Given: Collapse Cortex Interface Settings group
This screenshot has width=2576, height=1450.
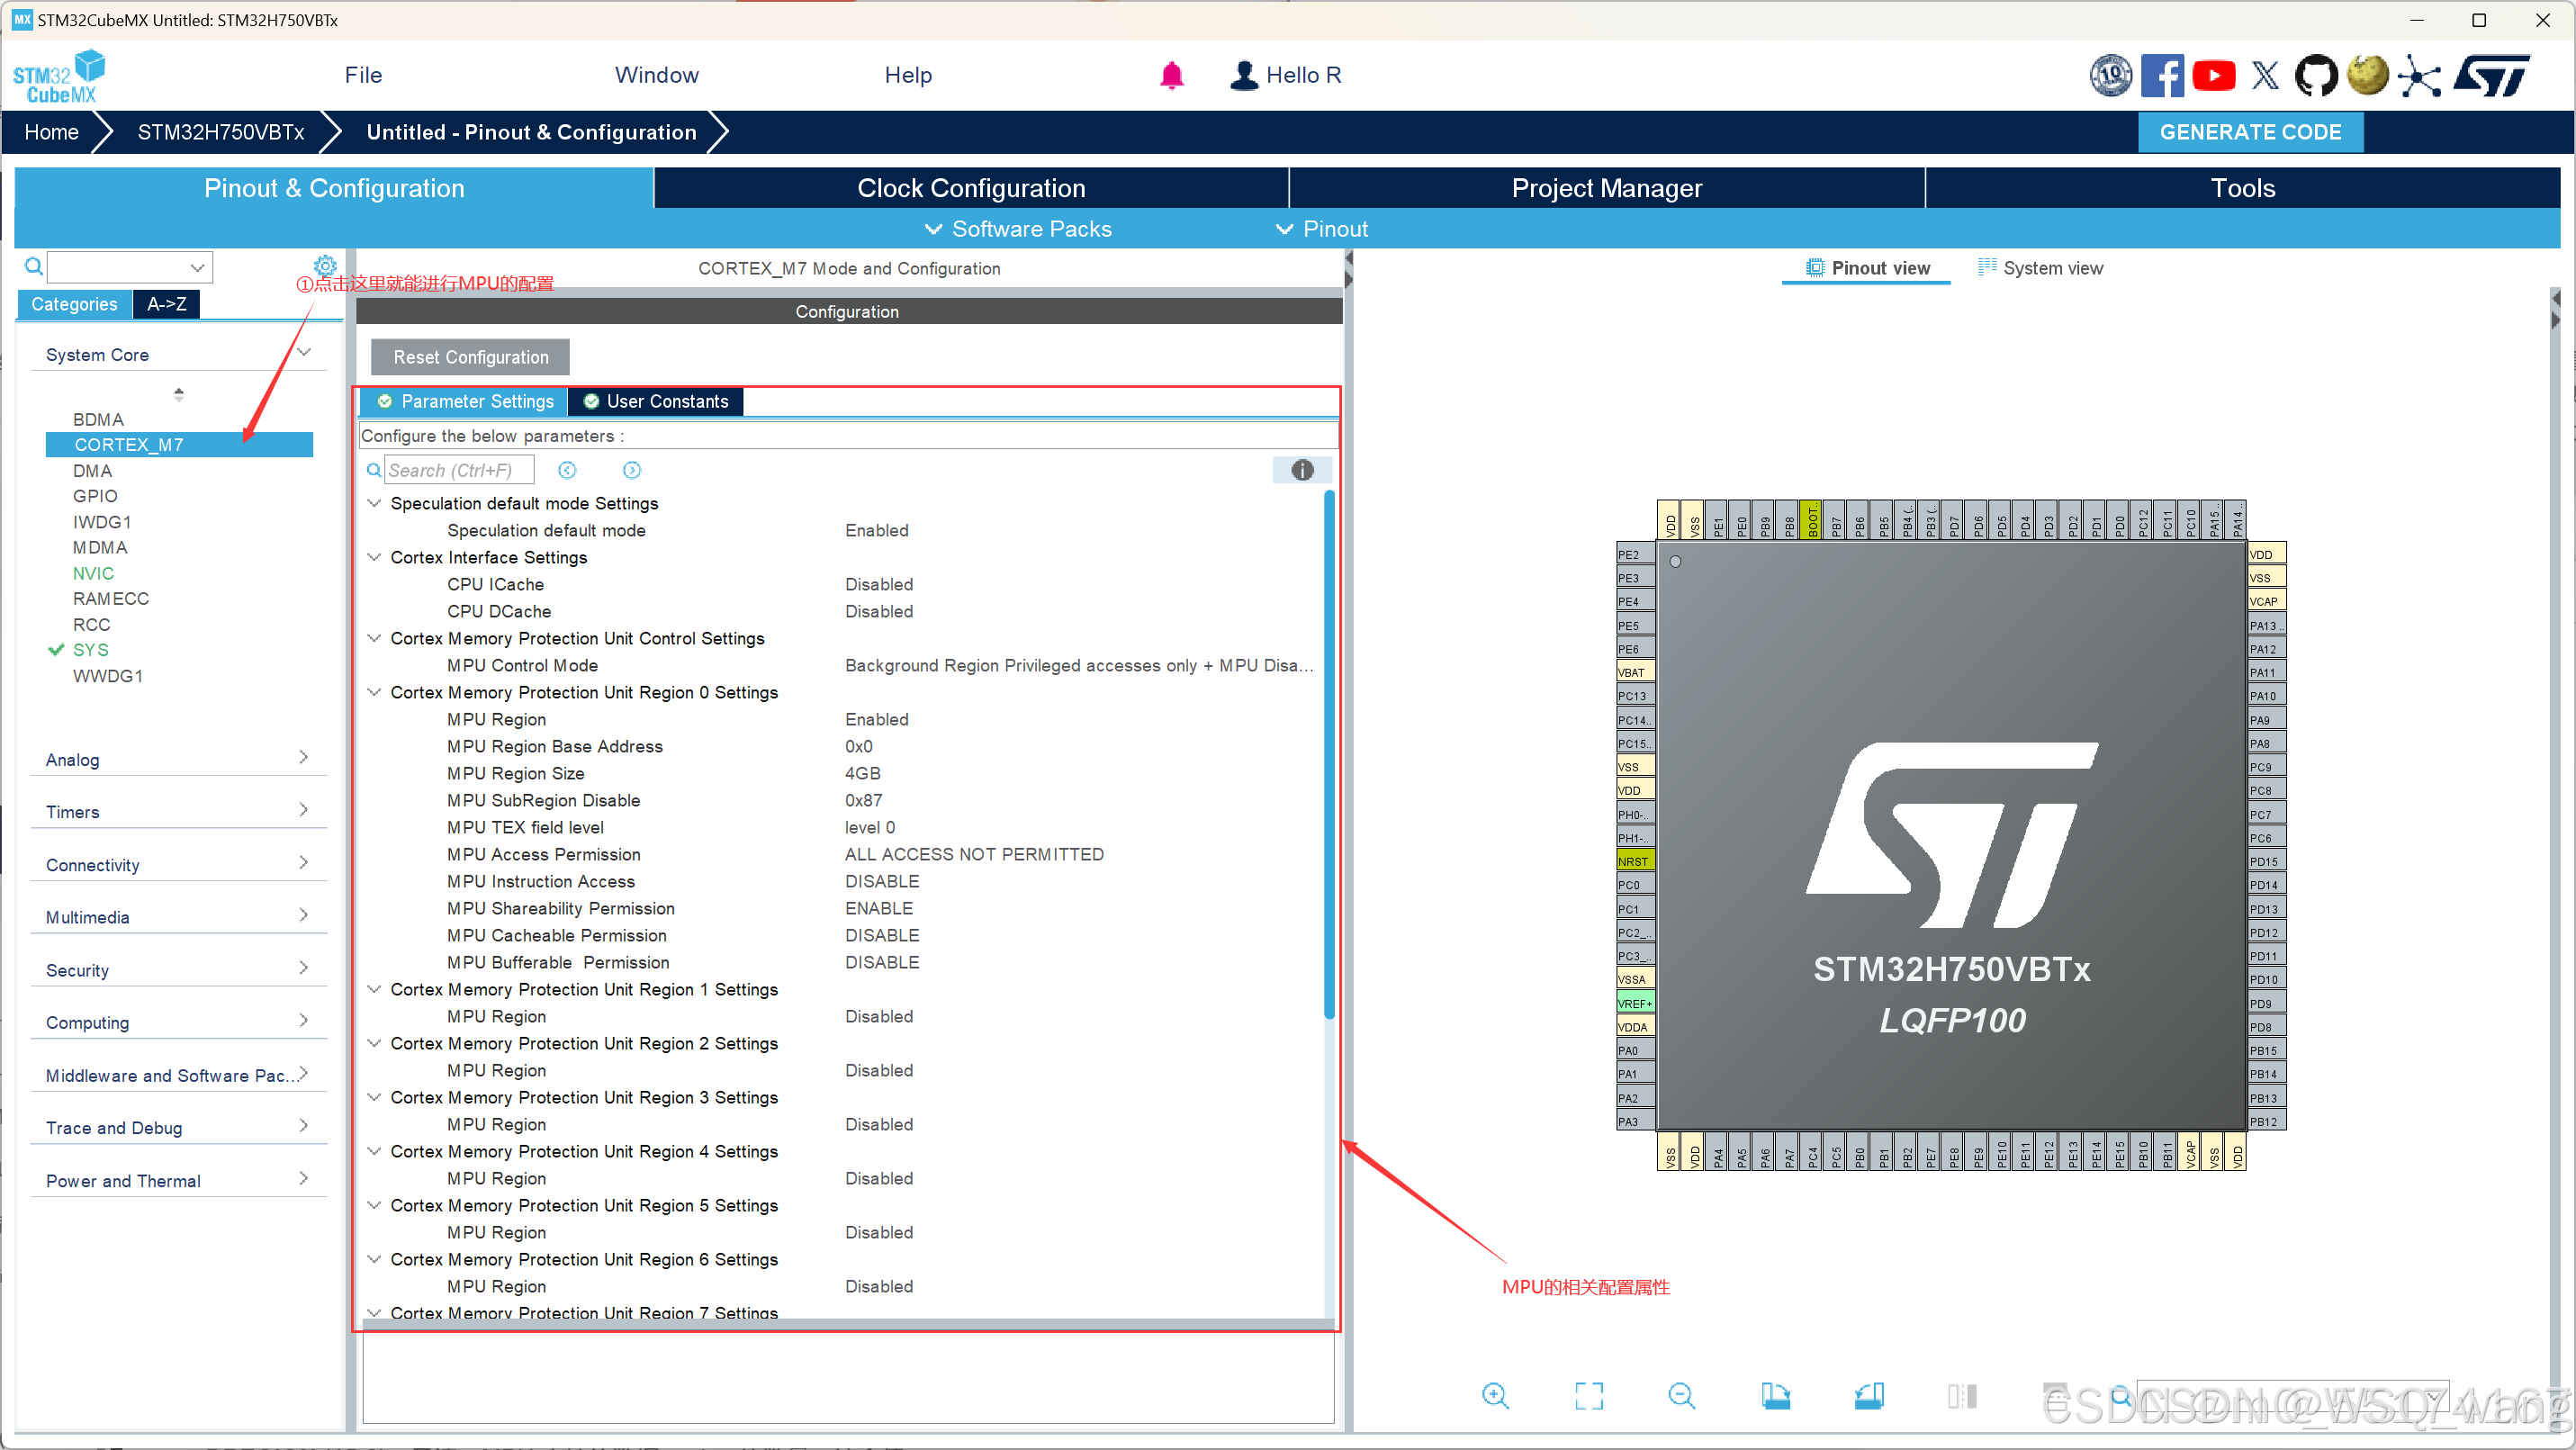Looking at the screenshot, I should click(x=374, y=557).
